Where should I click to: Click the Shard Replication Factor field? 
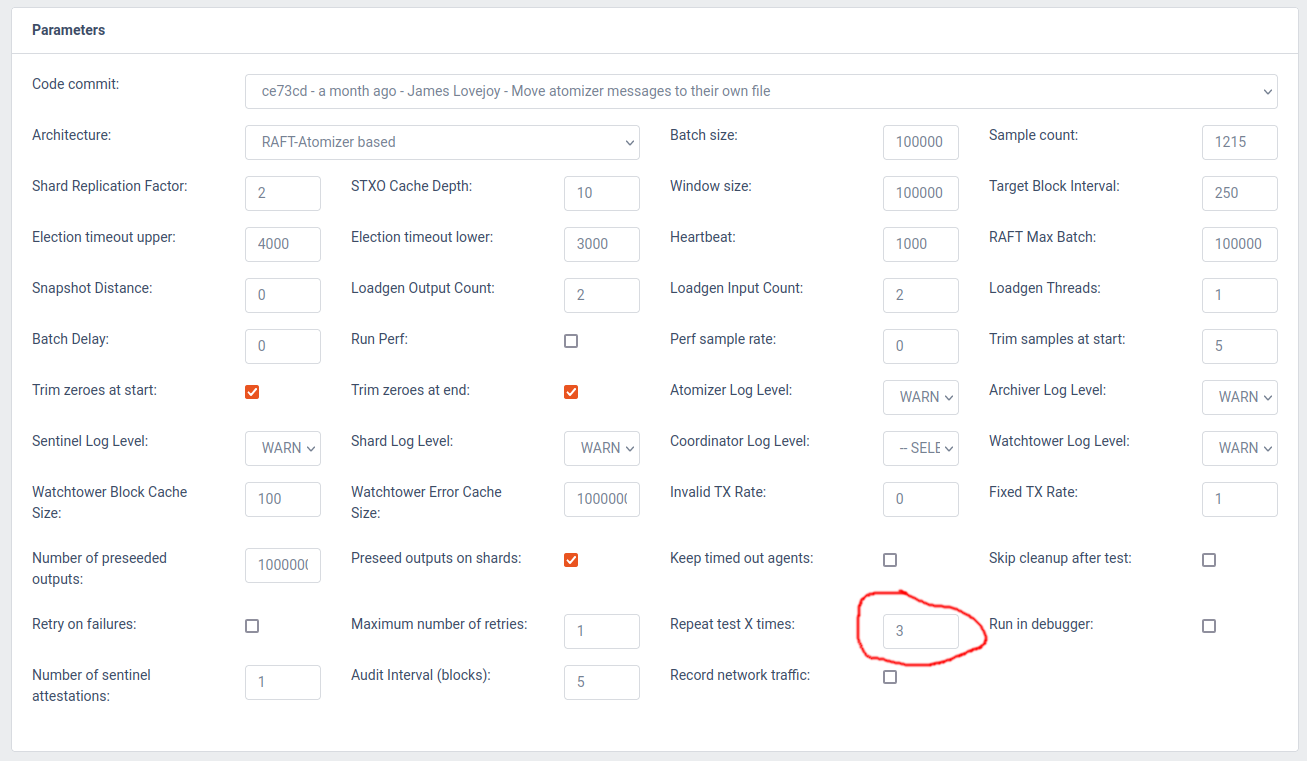(283, 193)
